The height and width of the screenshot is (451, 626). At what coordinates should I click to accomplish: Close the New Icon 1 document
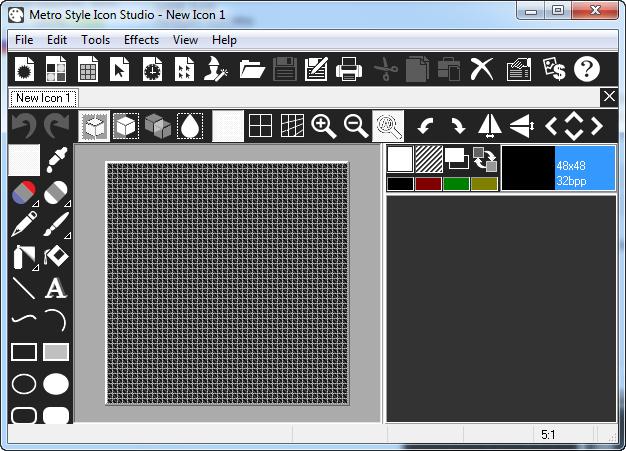609,97
